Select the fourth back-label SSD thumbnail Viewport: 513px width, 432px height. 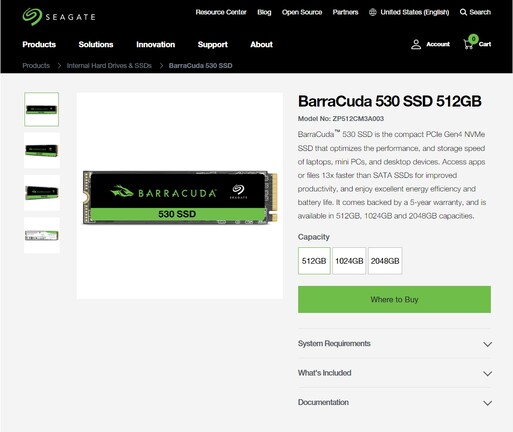tap(42, 235)
